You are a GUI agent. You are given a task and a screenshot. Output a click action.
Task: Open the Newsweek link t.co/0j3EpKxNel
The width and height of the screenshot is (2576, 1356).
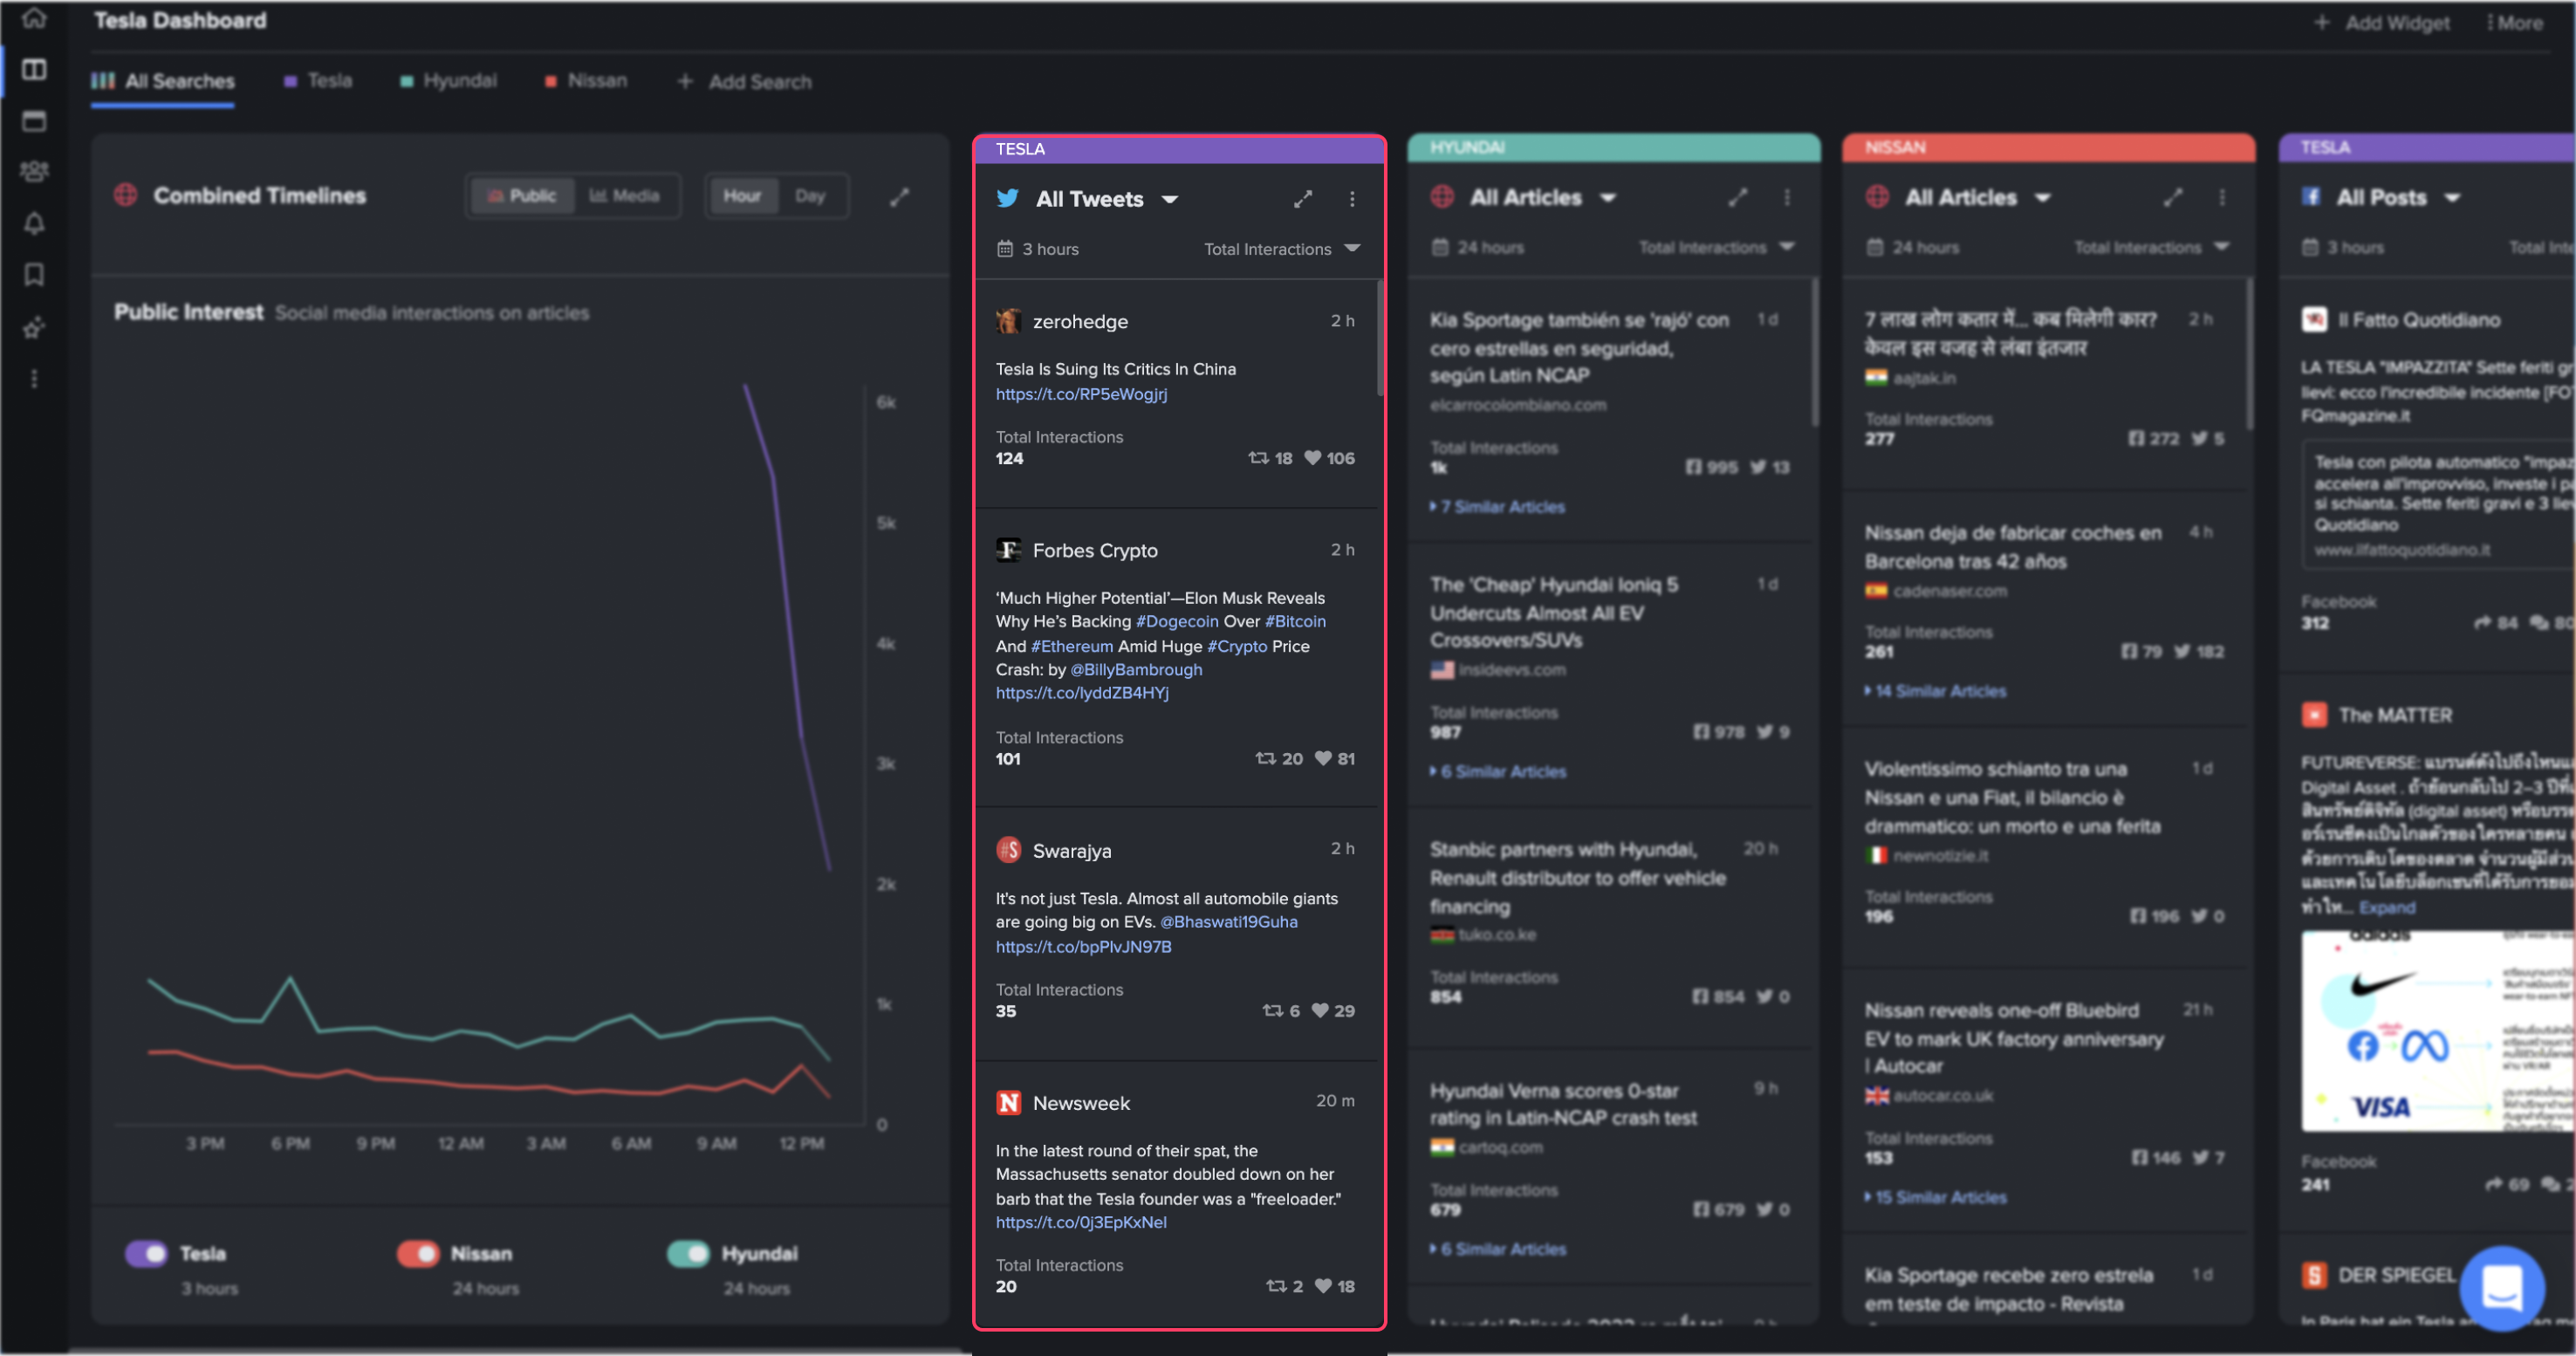[1081, 1222]
